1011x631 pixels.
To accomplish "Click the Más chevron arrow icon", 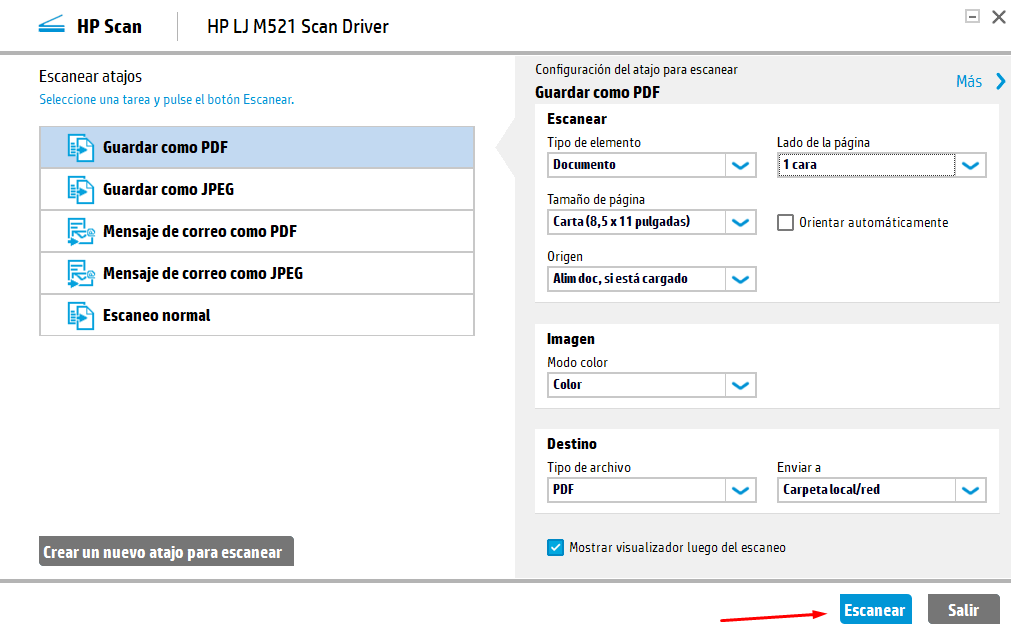I will point(1001,81).
